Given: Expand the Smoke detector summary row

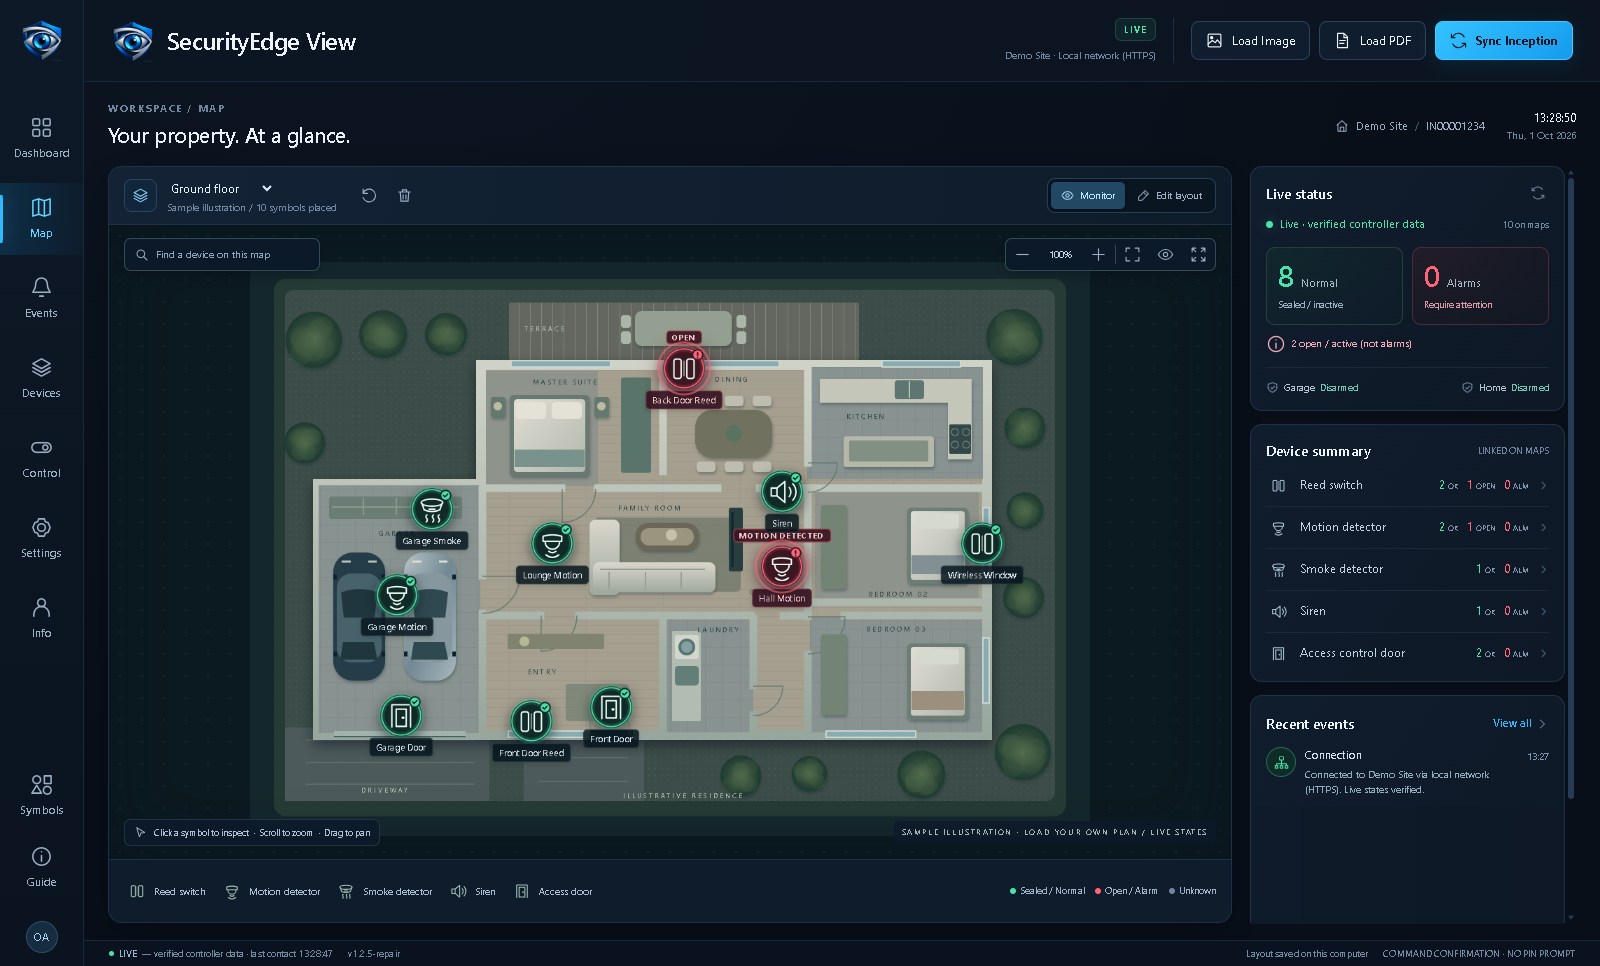Looking at the screenshot, I should coord(1408,569).
